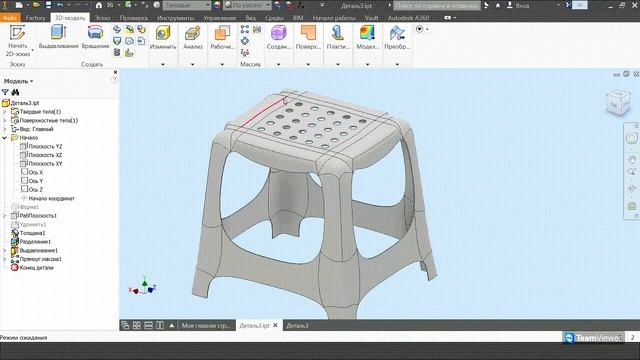Viewport: 640px width, 360px height.
Task: Click the TeamViewer panel logo
Action: click(569, 338)
